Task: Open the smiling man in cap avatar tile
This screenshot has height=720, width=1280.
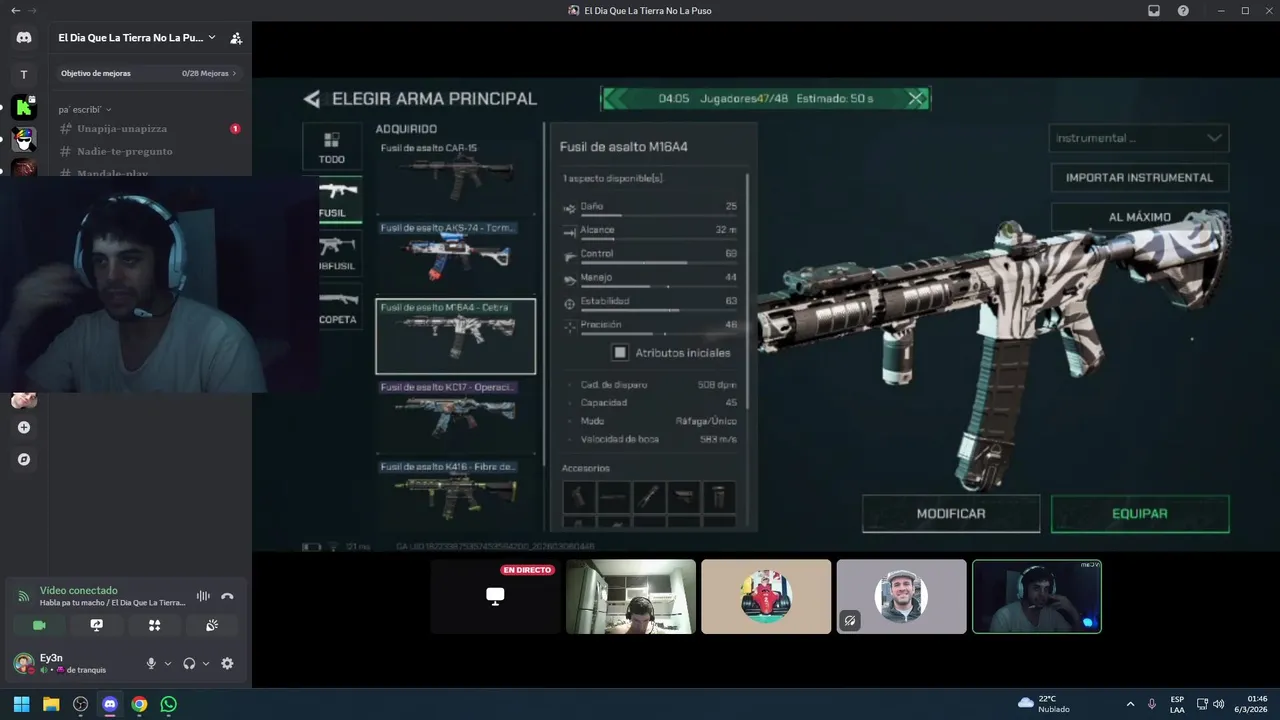Action: click(901, 596)
